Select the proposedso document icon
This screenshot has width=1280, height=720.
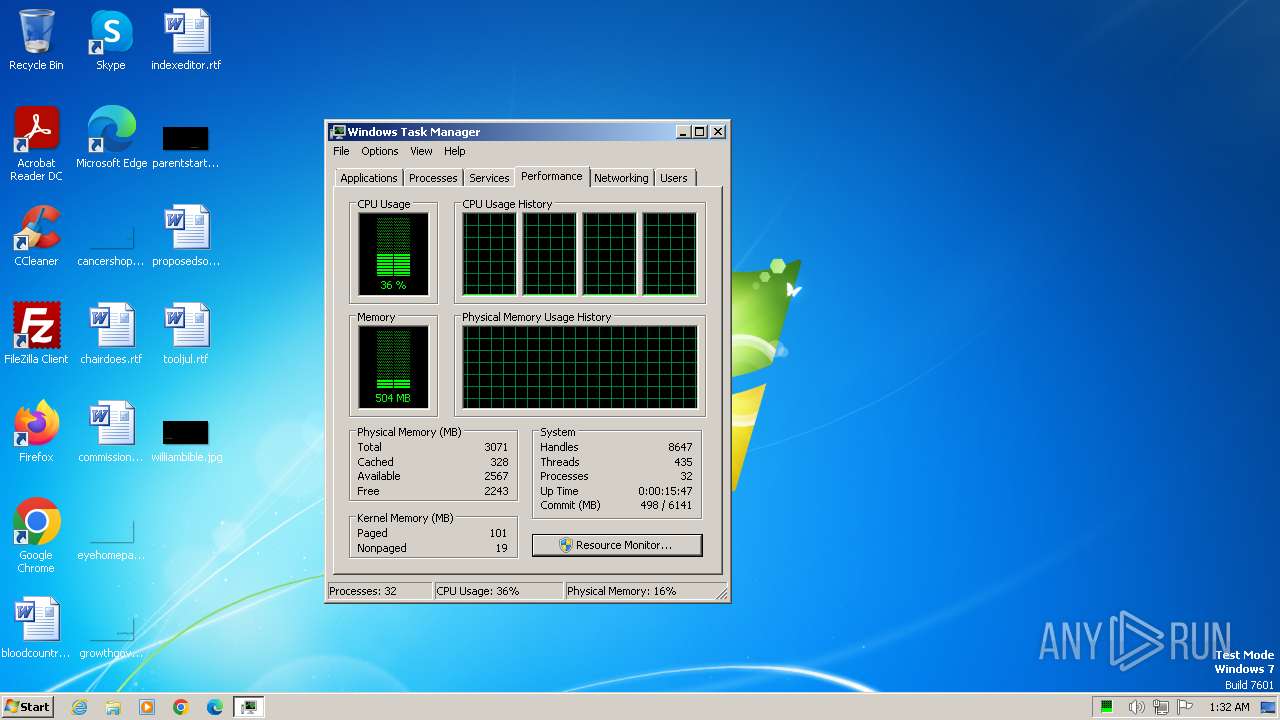186,236
